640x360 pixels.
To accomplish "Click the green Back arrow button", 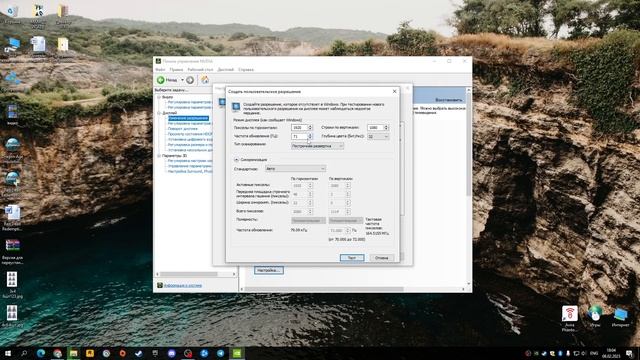I will pos(161,80).
